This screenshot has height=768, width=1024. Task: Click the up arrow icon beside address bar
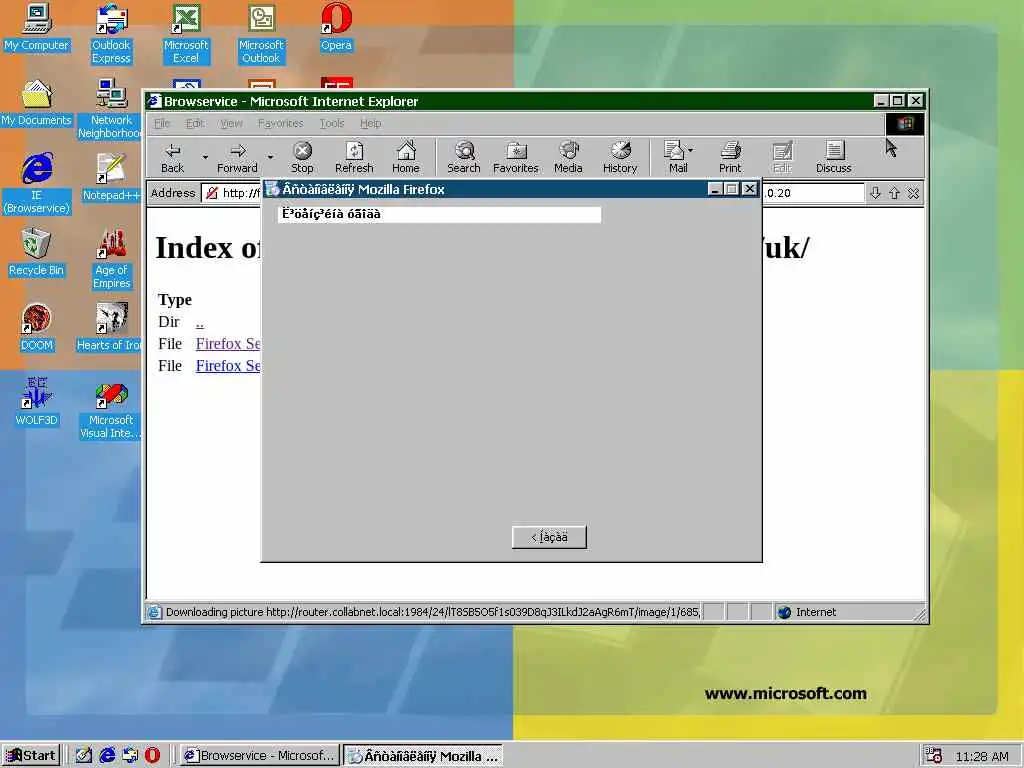(x=894, y=193)
